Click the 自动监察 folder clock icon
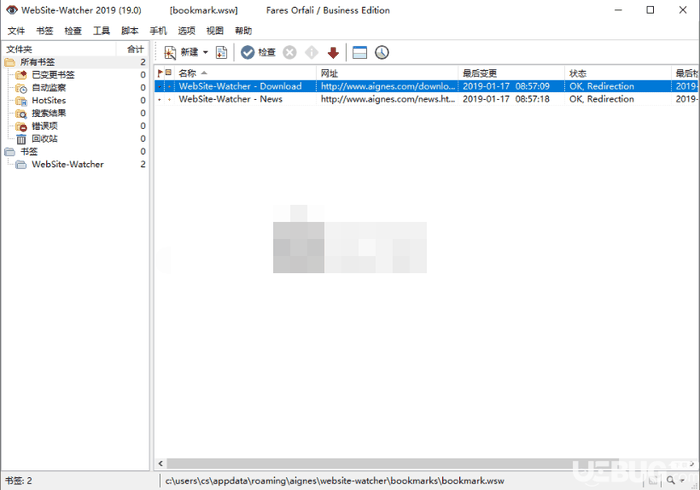 coord(21,88)
